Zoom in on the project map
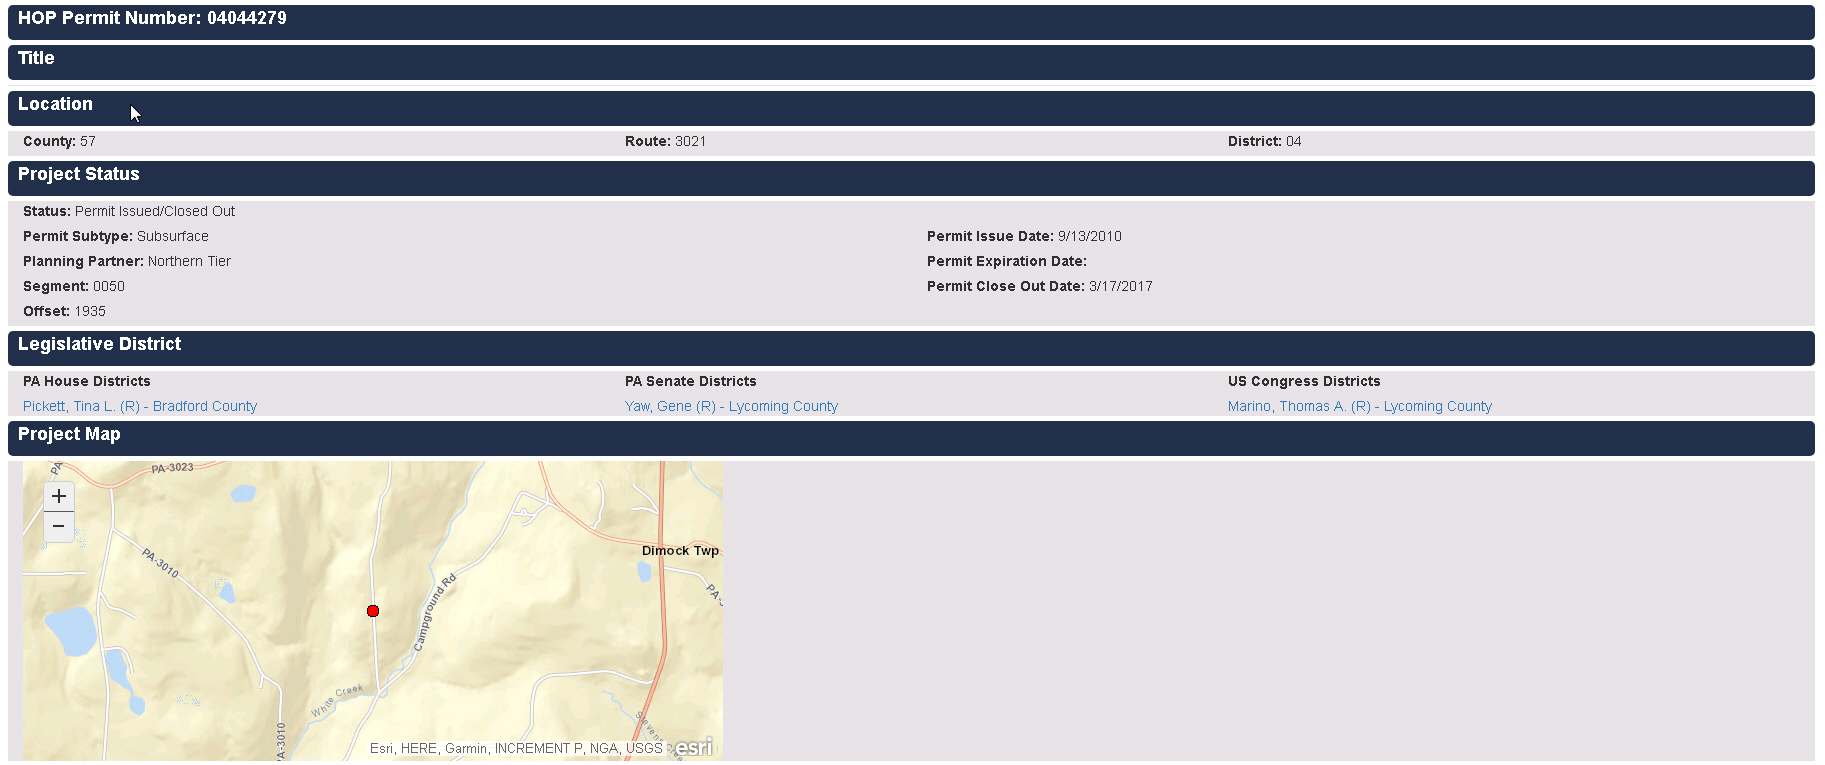Screen dimensions: 1825x765 coord(59,496)
